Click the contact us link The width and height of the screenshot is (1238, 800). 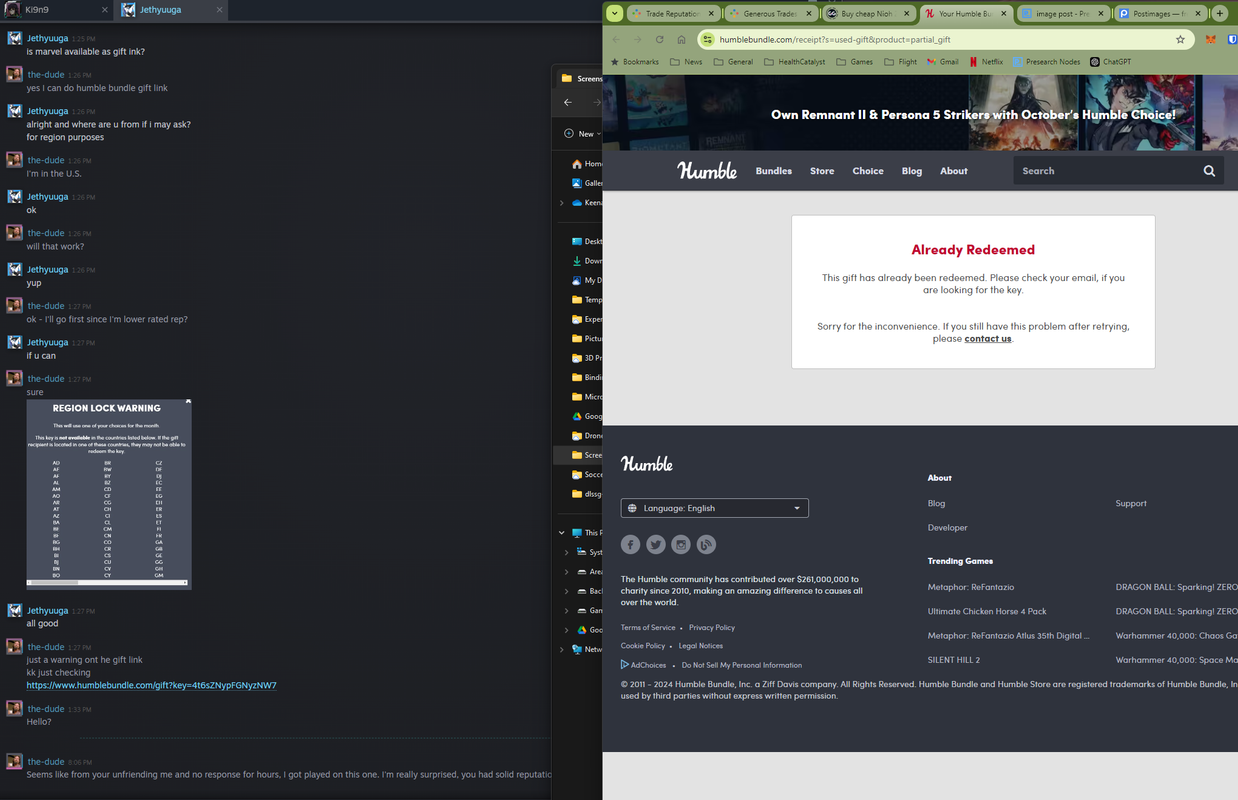pyautogui.click(x=988, y=338)
